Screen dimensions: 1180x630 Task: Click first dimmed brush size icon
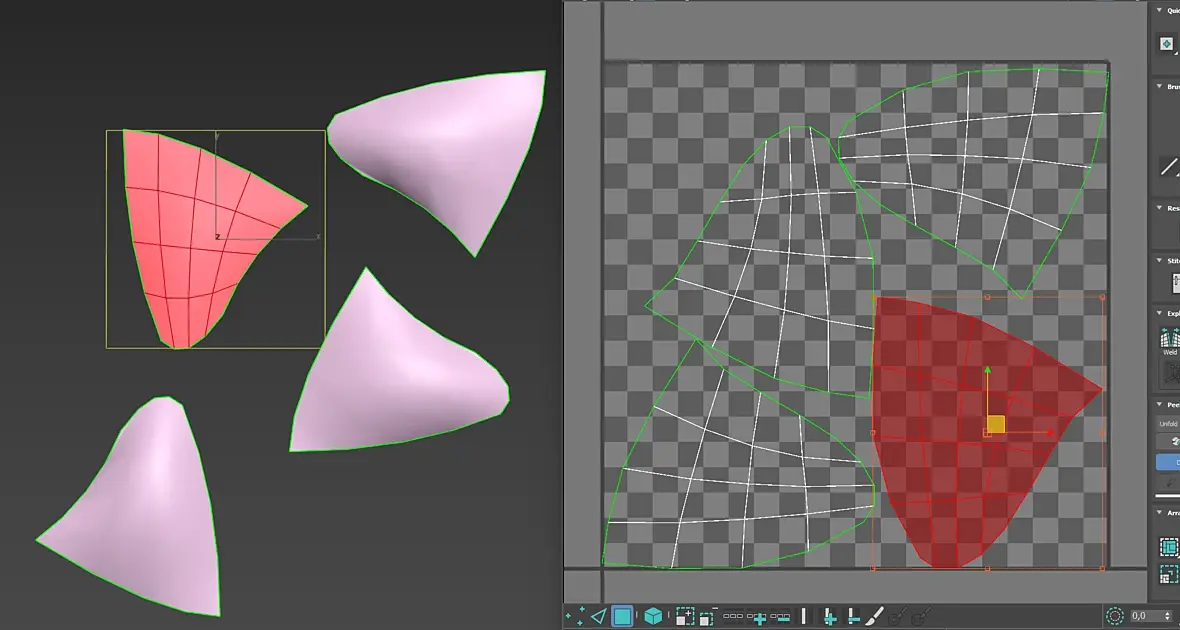pos(898,616)
